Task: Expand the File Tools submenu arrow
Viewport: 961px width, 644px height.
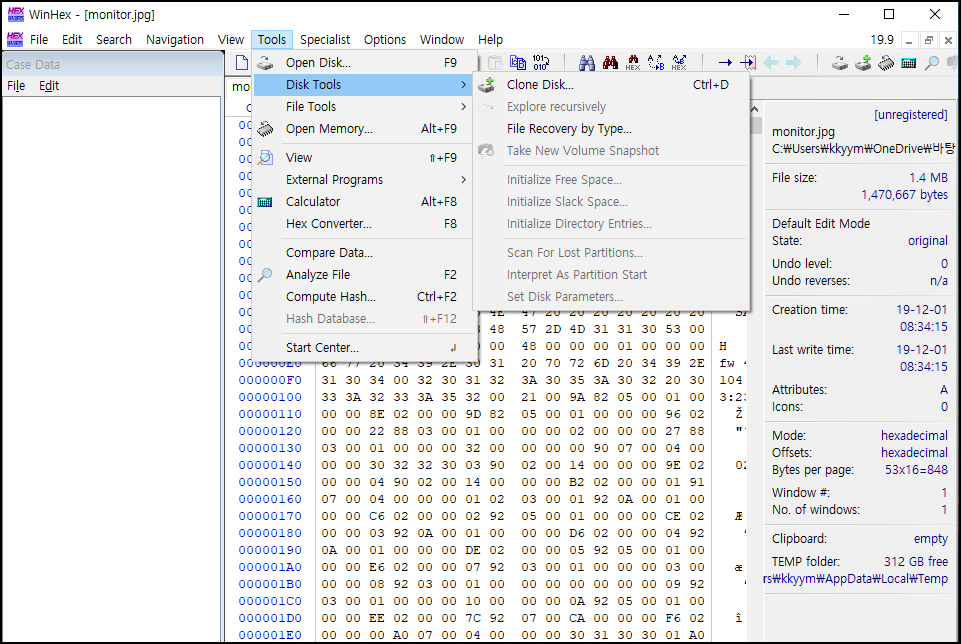Action: (463, 107)
